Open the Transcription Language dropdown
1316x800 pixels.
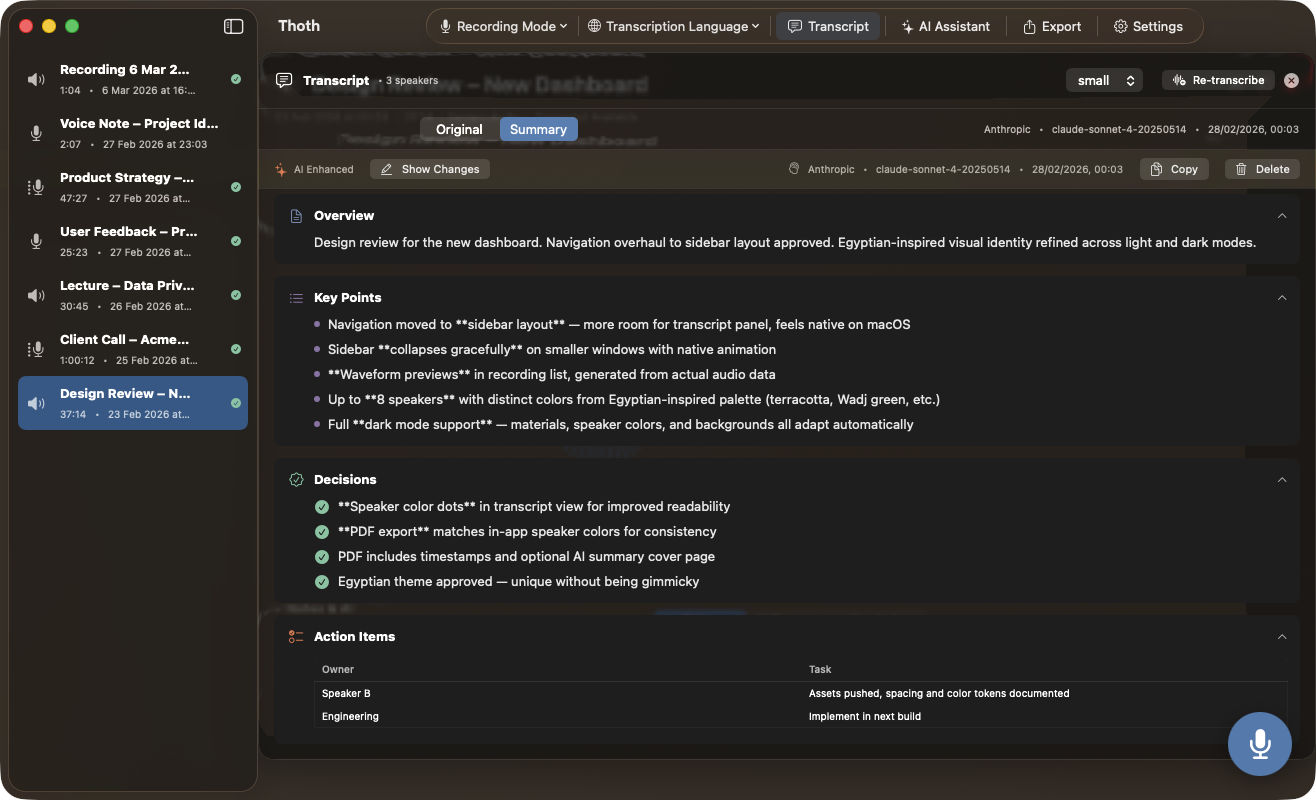click(x=673, y=27)
